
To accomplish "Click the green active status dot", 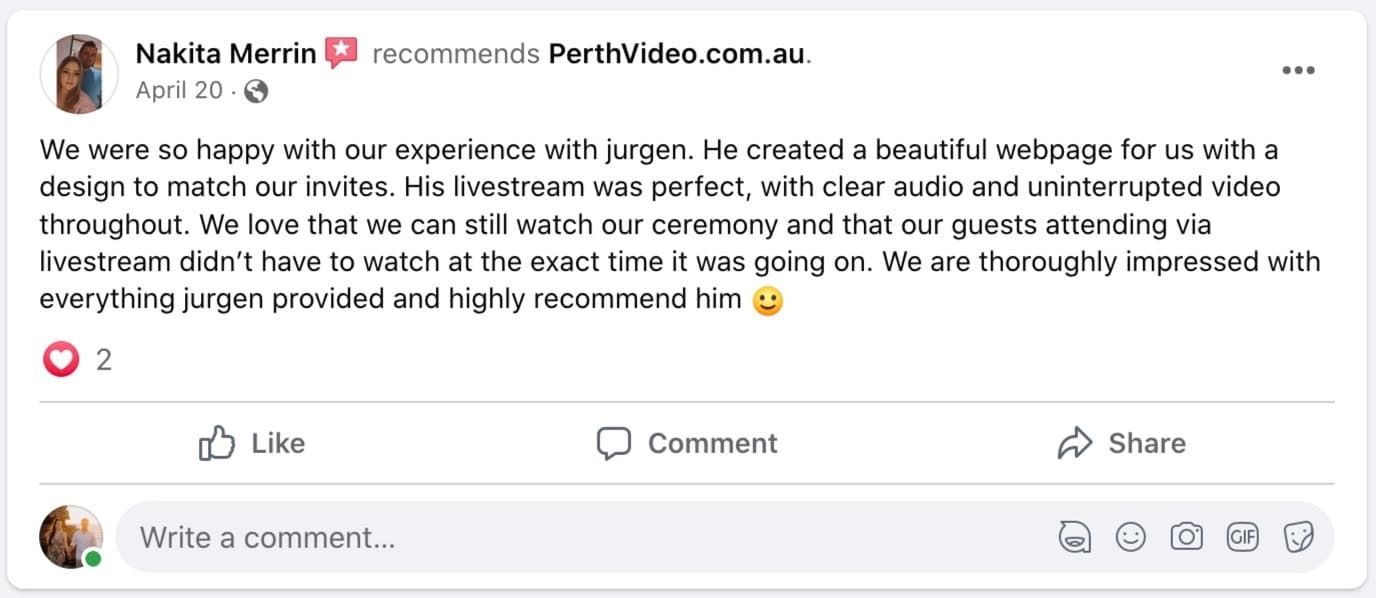I will (x=93, y=558).
